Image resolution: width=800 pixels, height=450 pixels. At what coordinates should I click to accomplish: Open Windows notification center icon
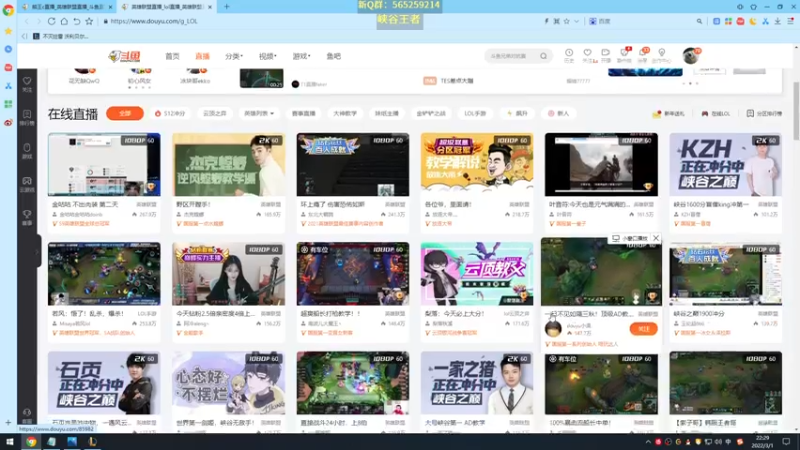pos(786,442)
